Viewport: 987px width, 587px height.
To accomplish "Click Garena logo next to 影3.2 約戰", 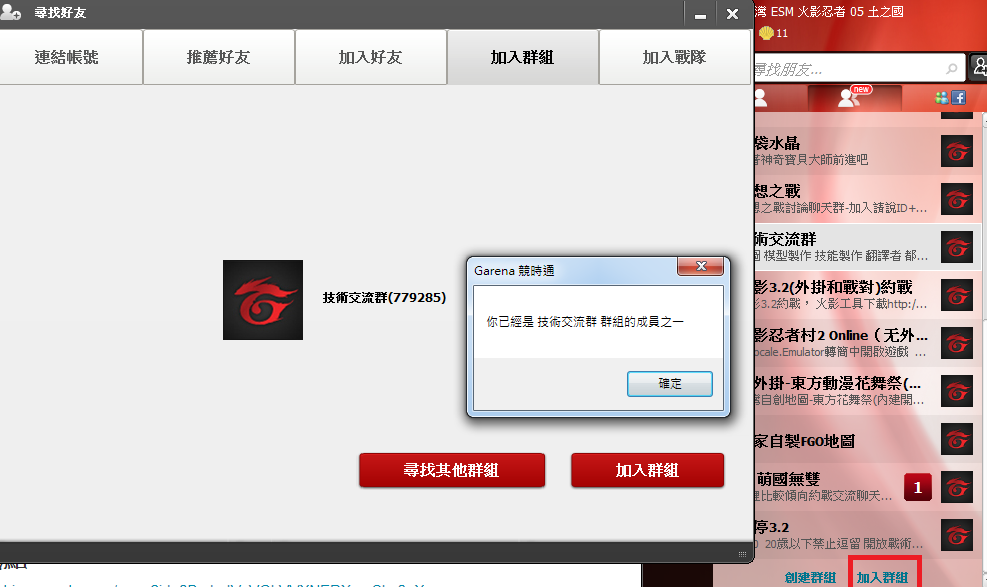I will [x=957, y=295].
